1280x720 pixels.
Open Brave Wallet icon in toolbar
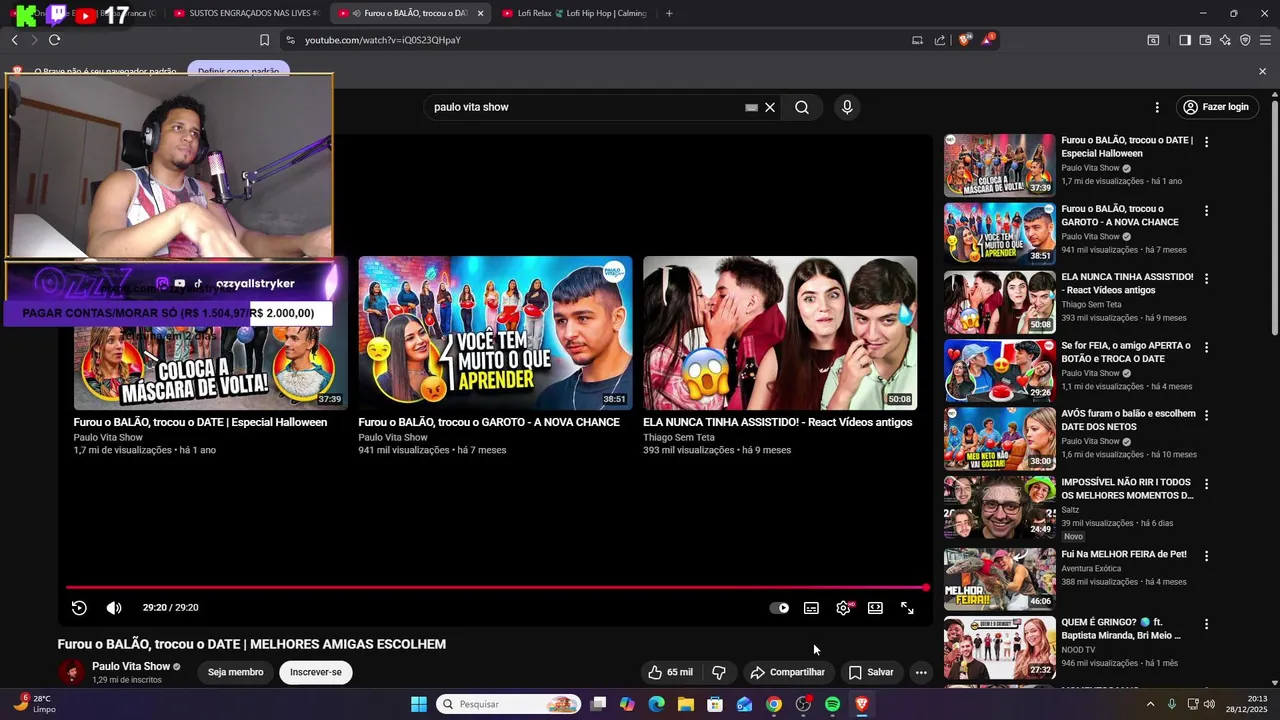click(x=1205, y=40)
